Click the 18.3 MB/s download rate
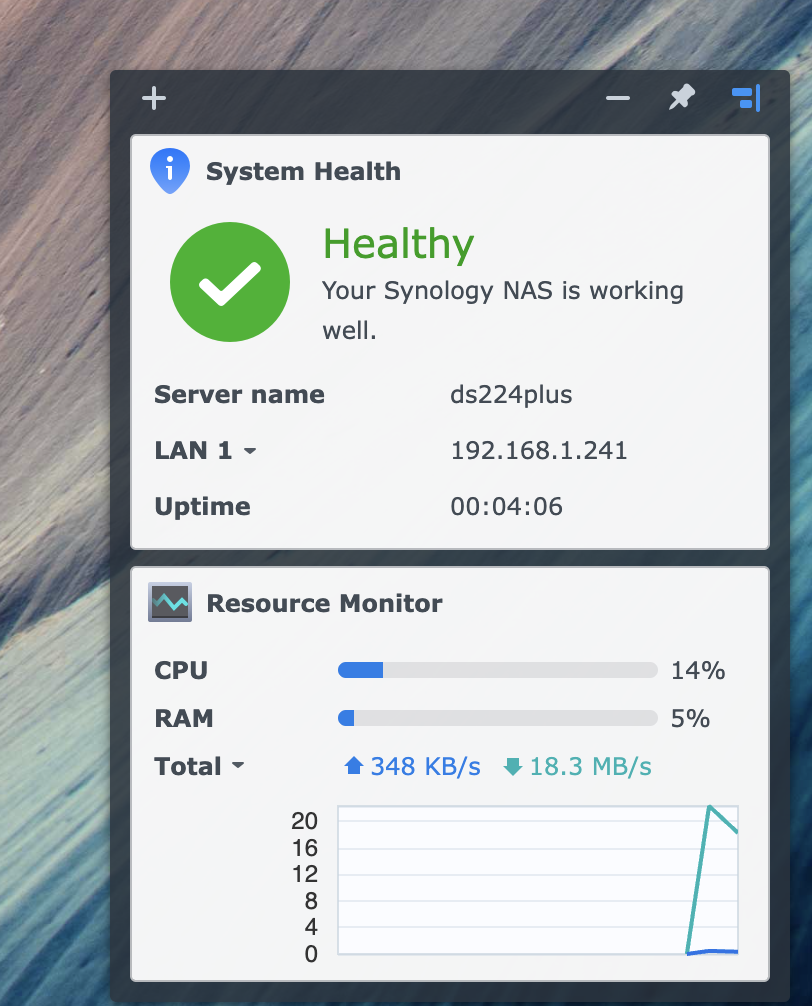This screenshot has width=812, height=1006. point(590,766)
